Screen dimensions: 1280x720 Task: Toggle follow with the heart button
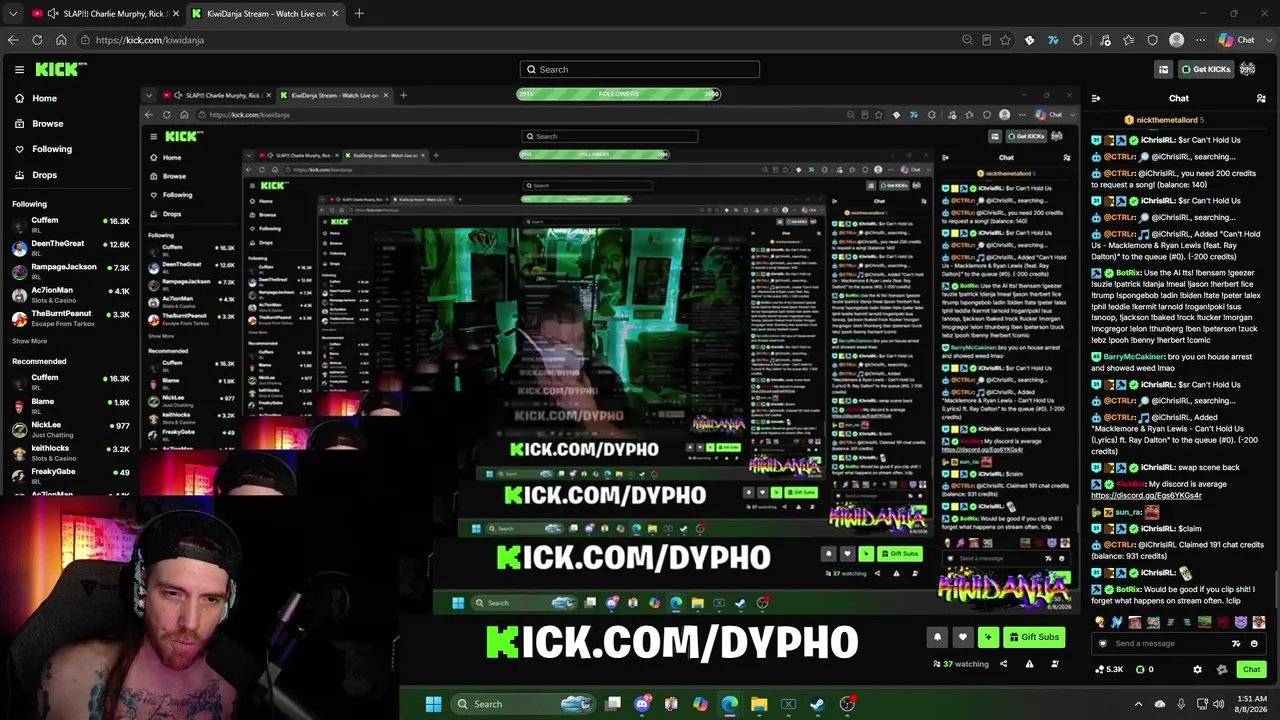[x=963, y=637]
